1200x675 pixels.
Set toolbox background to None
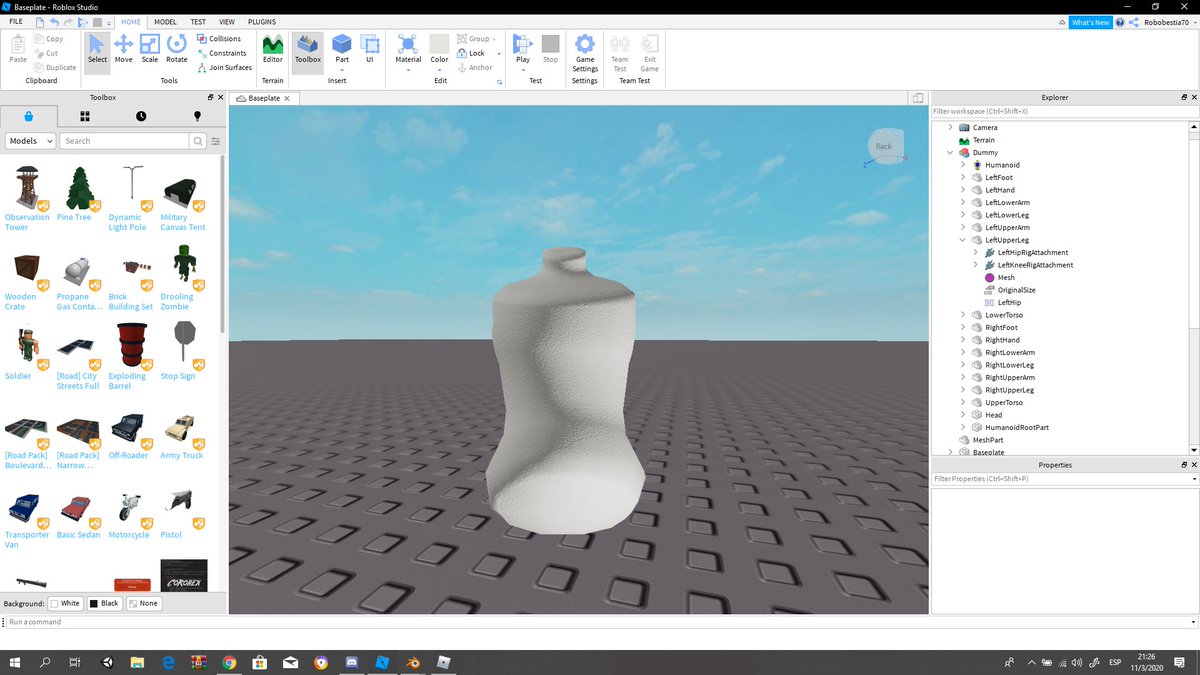tap(143, 604)
